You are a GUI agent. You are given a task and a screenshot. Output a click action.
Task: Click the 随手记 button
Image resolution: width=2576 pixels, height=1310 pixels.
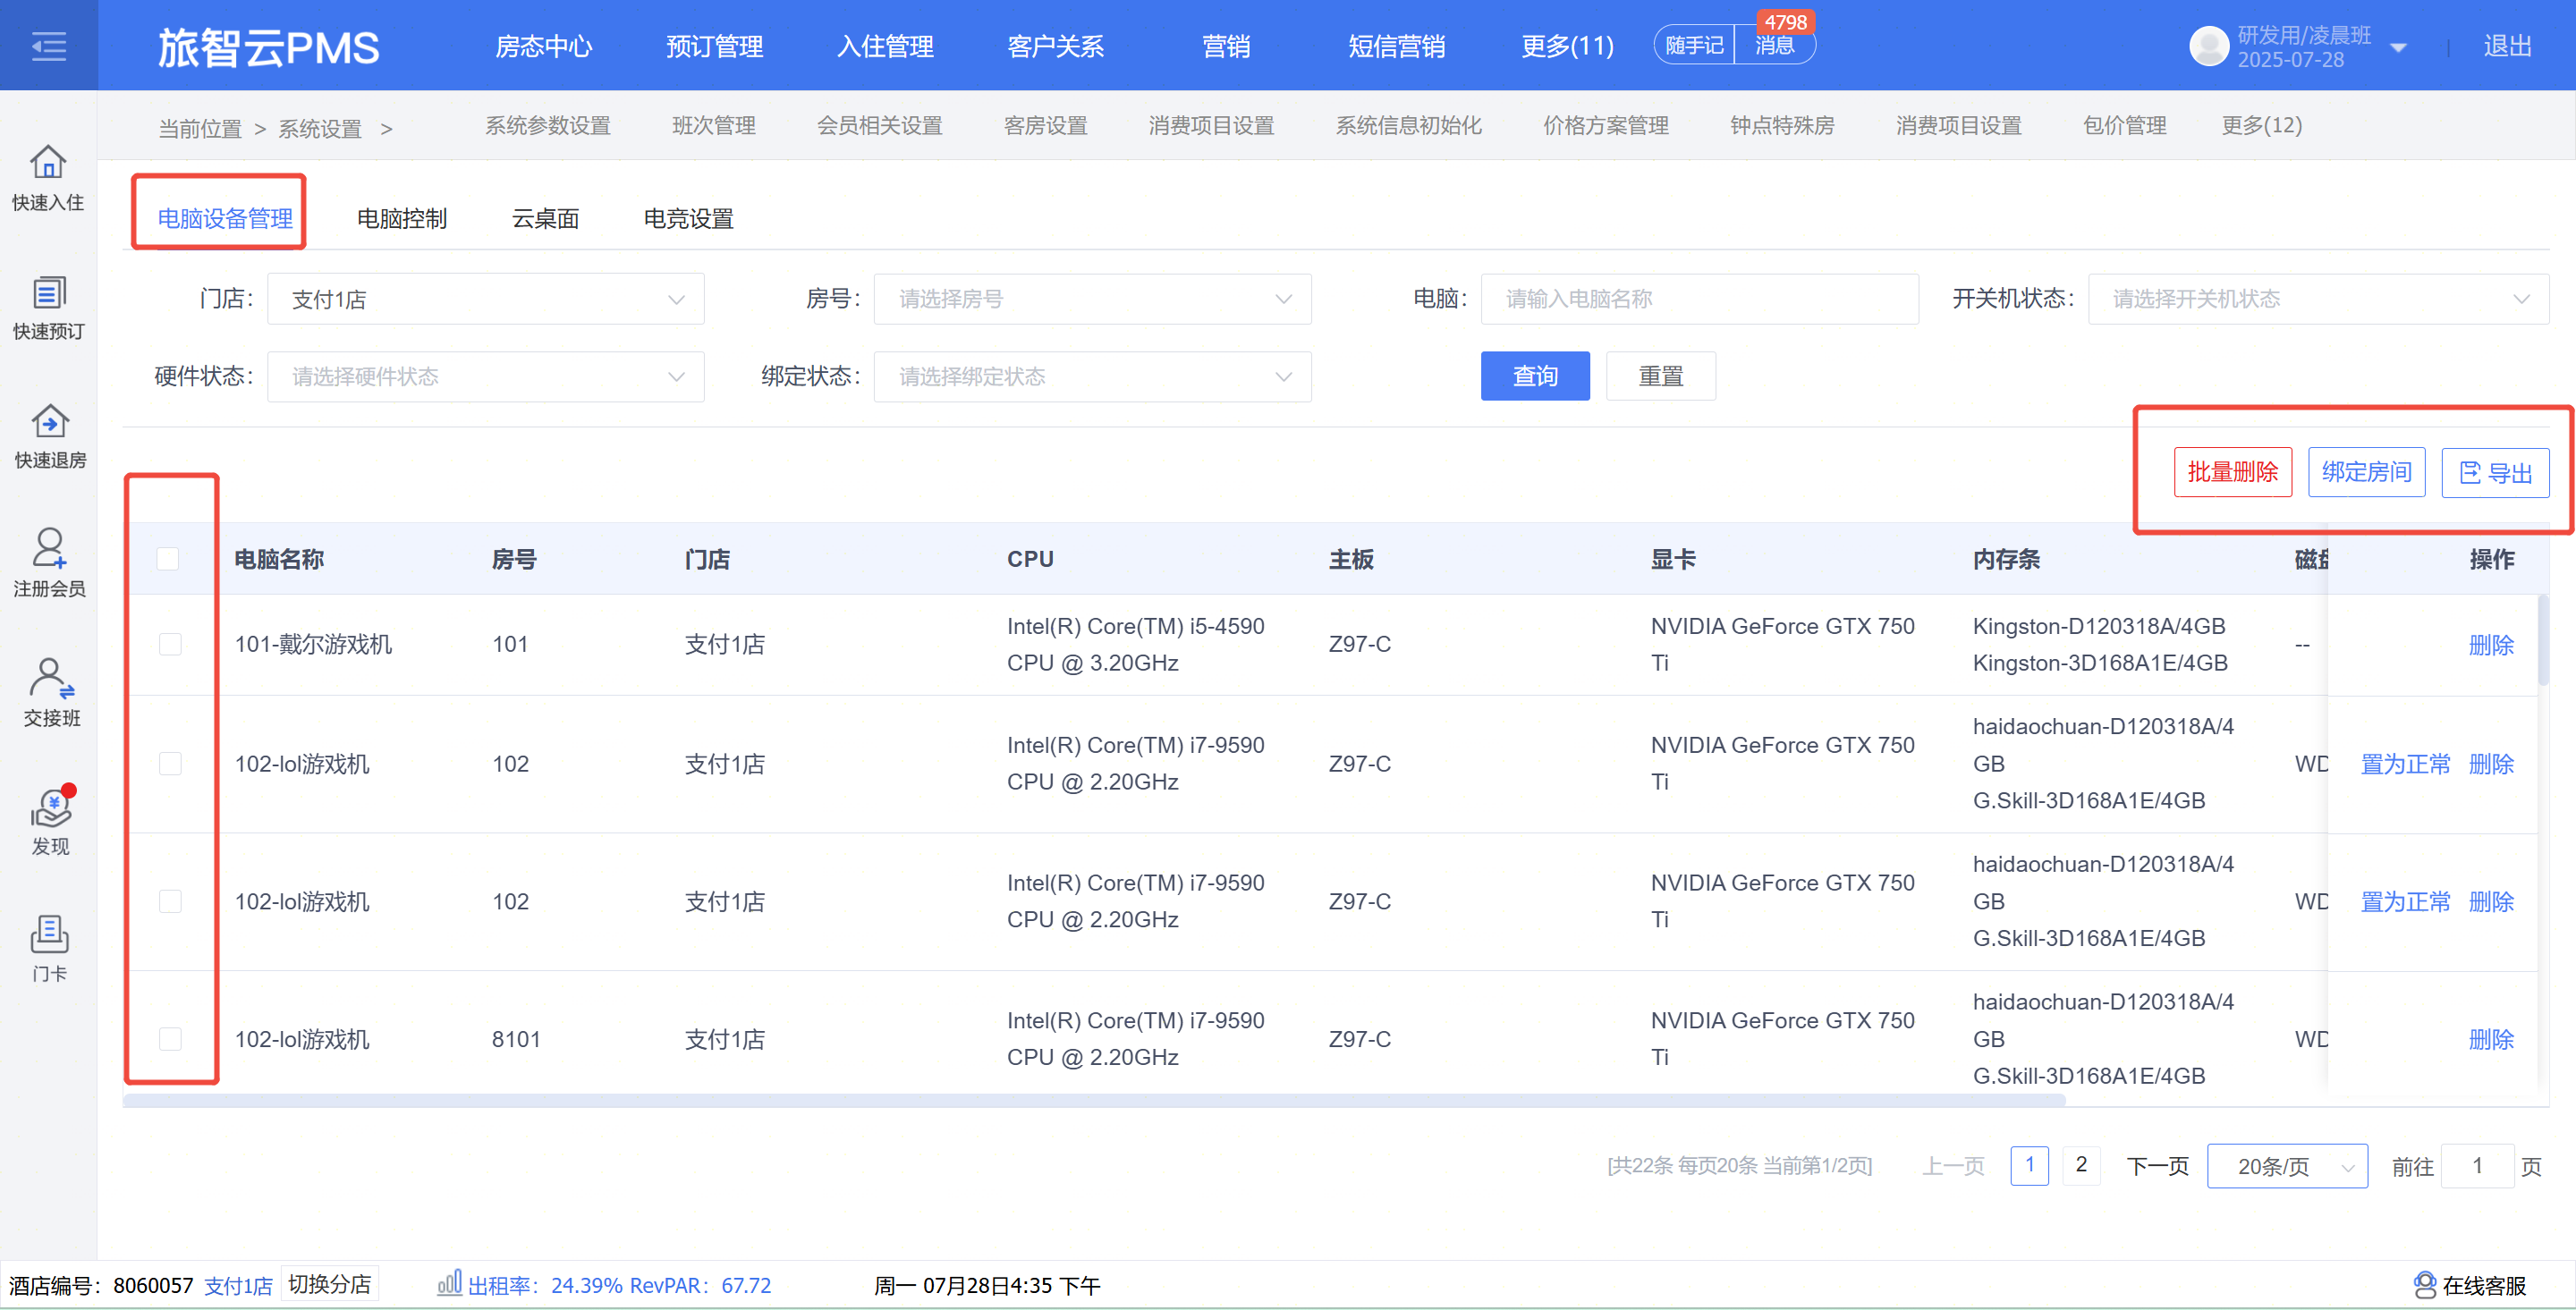coord(1694,46)
